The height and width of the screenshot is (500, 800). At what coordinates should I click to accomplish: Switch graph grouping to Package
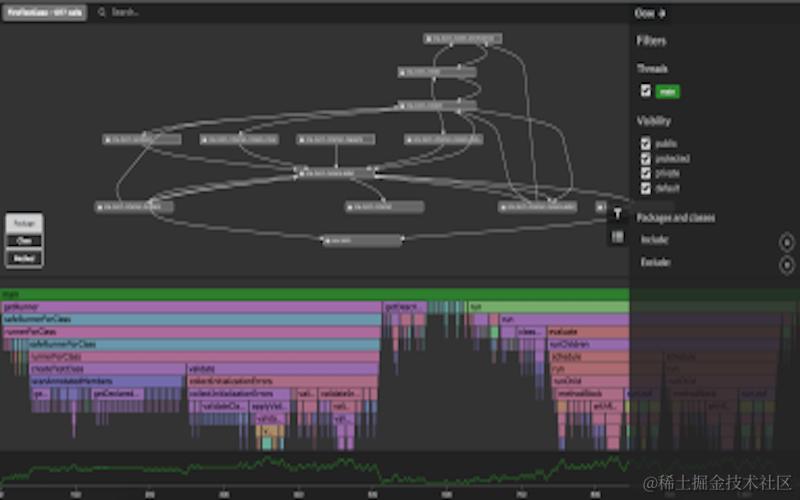coord(24,223)
